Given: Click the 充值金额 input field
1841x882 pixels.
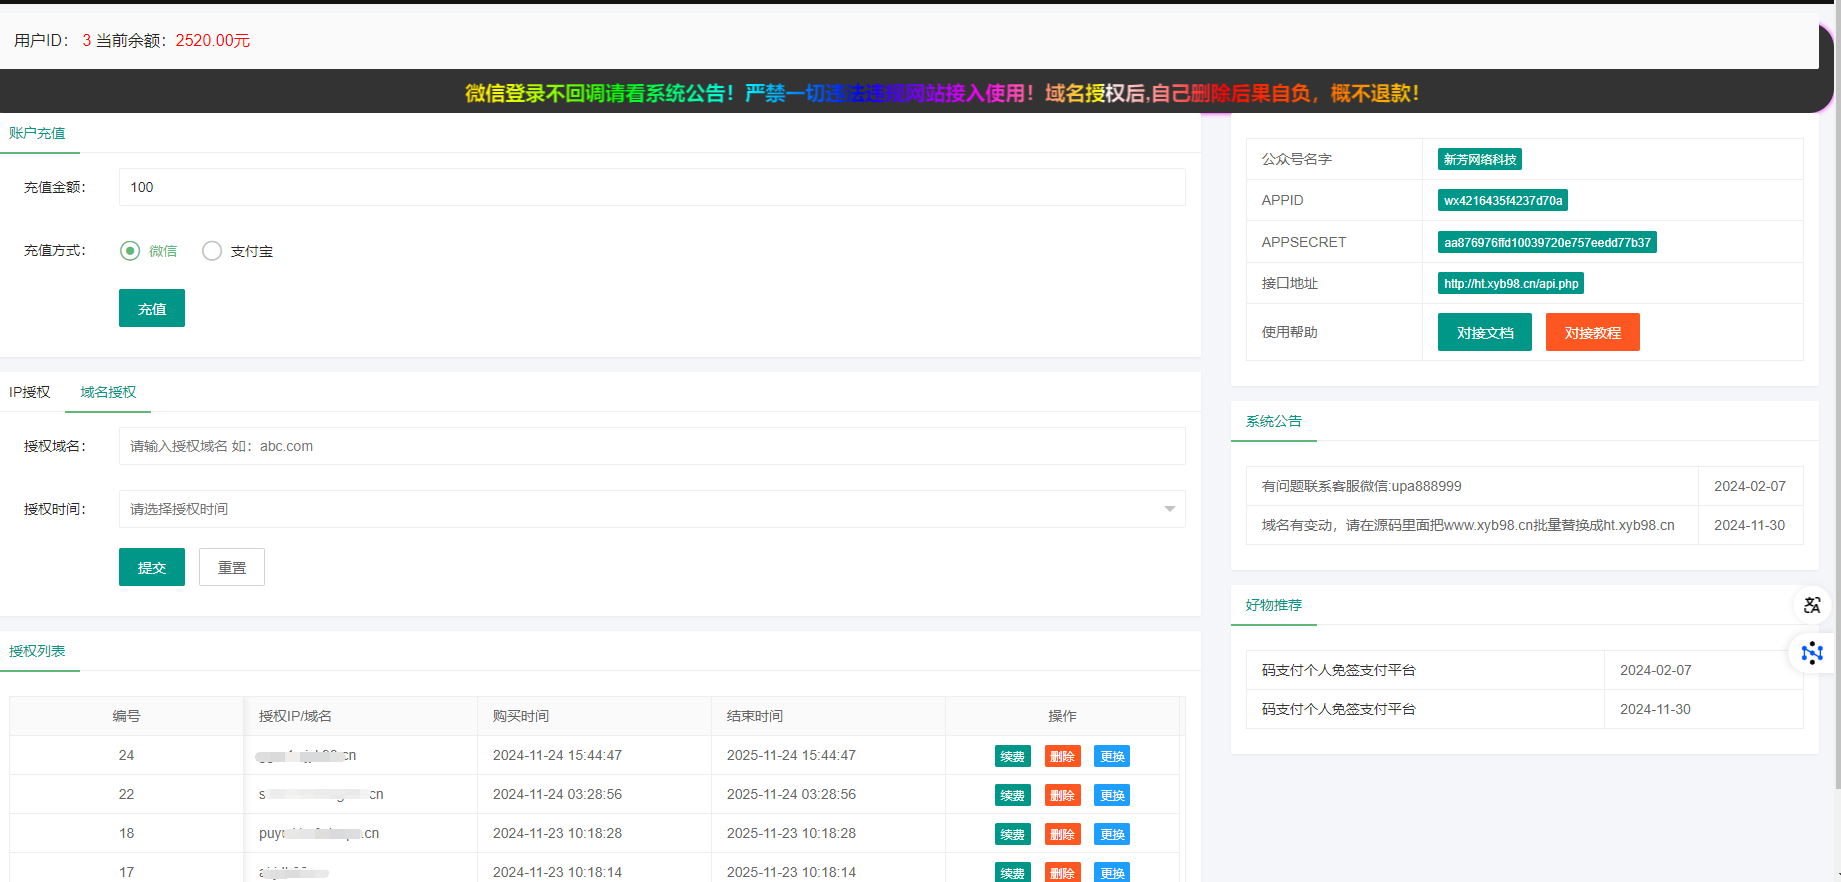Looking at the screenshot, I should pos(651,187).
